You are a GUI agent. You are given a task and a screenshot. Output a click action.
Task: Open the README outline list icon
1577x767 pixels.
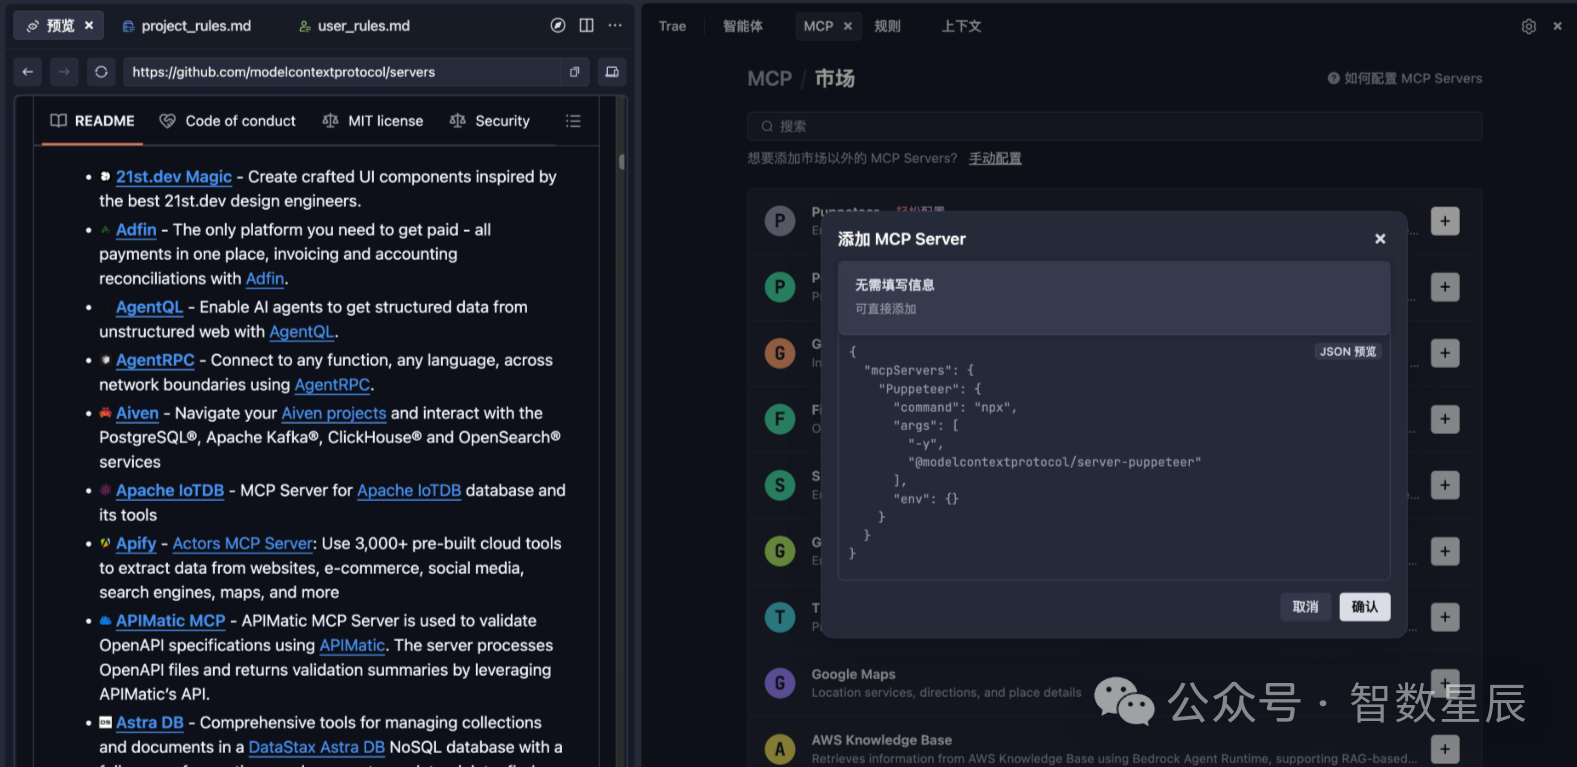573,121
